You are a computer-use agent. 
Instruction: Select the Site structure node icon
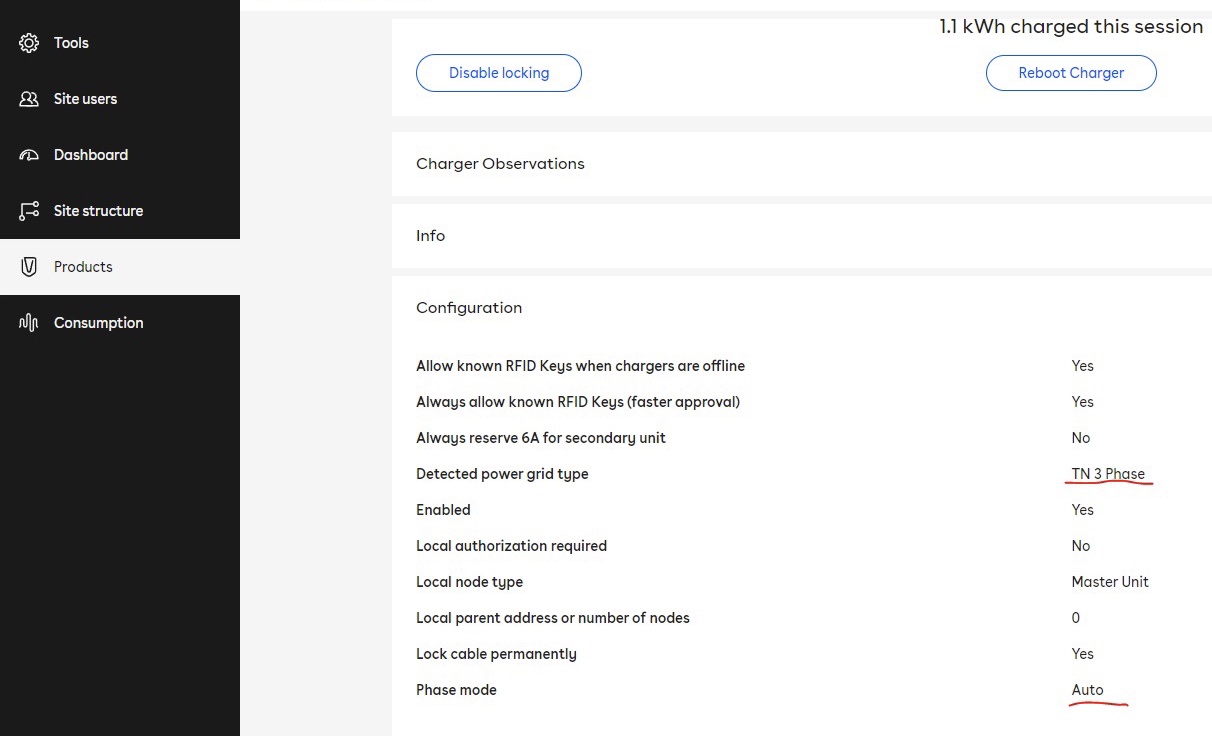(x=29, y=210)
